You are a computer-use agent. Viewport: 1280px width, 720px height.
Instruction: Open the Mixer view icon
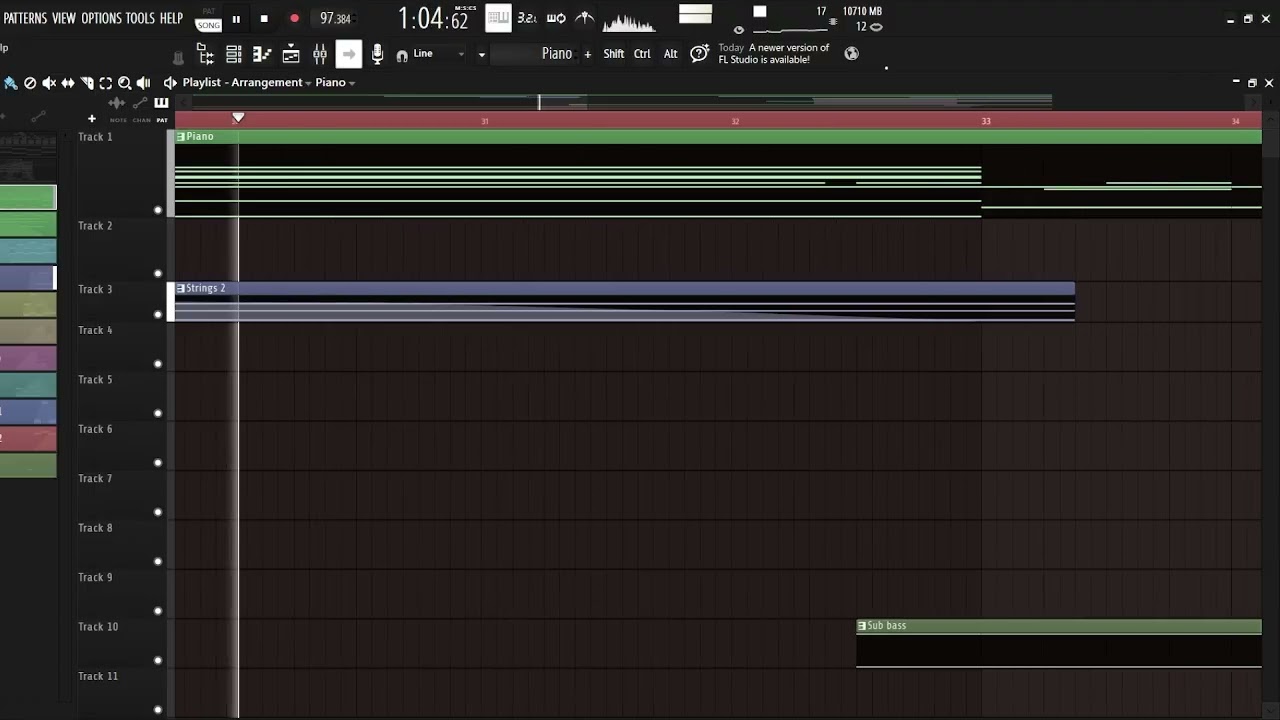tap(320, 54)
